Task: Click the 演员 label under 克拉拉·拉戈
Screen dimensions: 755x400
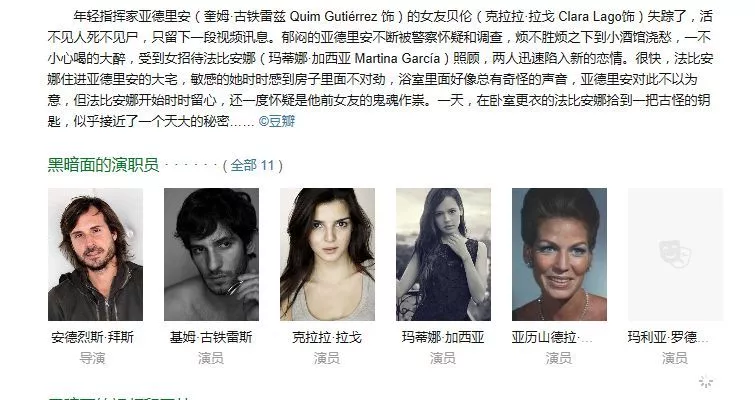Action: click(x=327, y=358)
